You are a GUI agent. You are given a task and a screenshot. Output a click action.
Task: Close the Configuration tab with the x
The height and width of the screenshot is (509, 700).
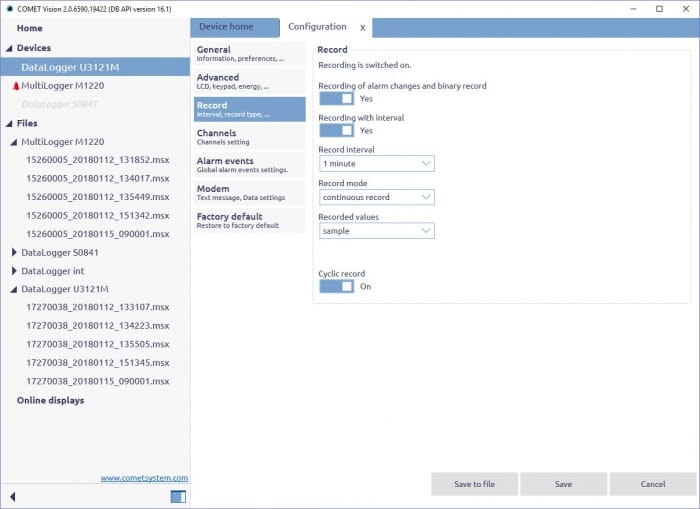point(362,28)
